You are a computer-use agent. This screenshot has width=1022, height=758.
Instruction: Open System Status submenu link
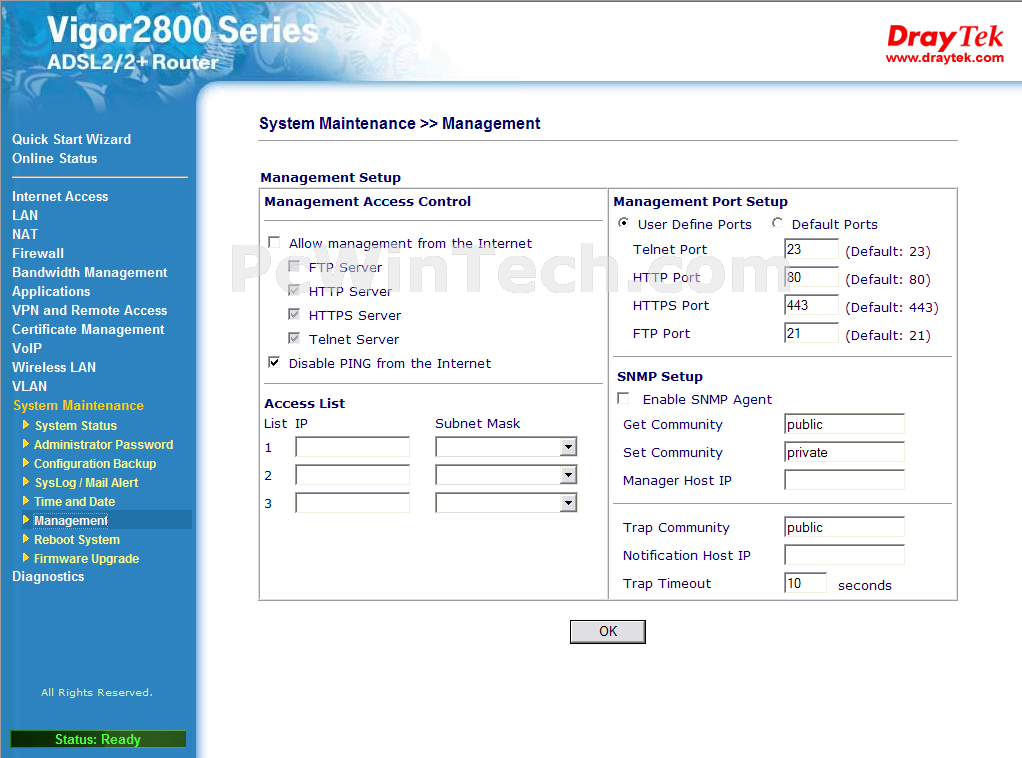point(76,426)
